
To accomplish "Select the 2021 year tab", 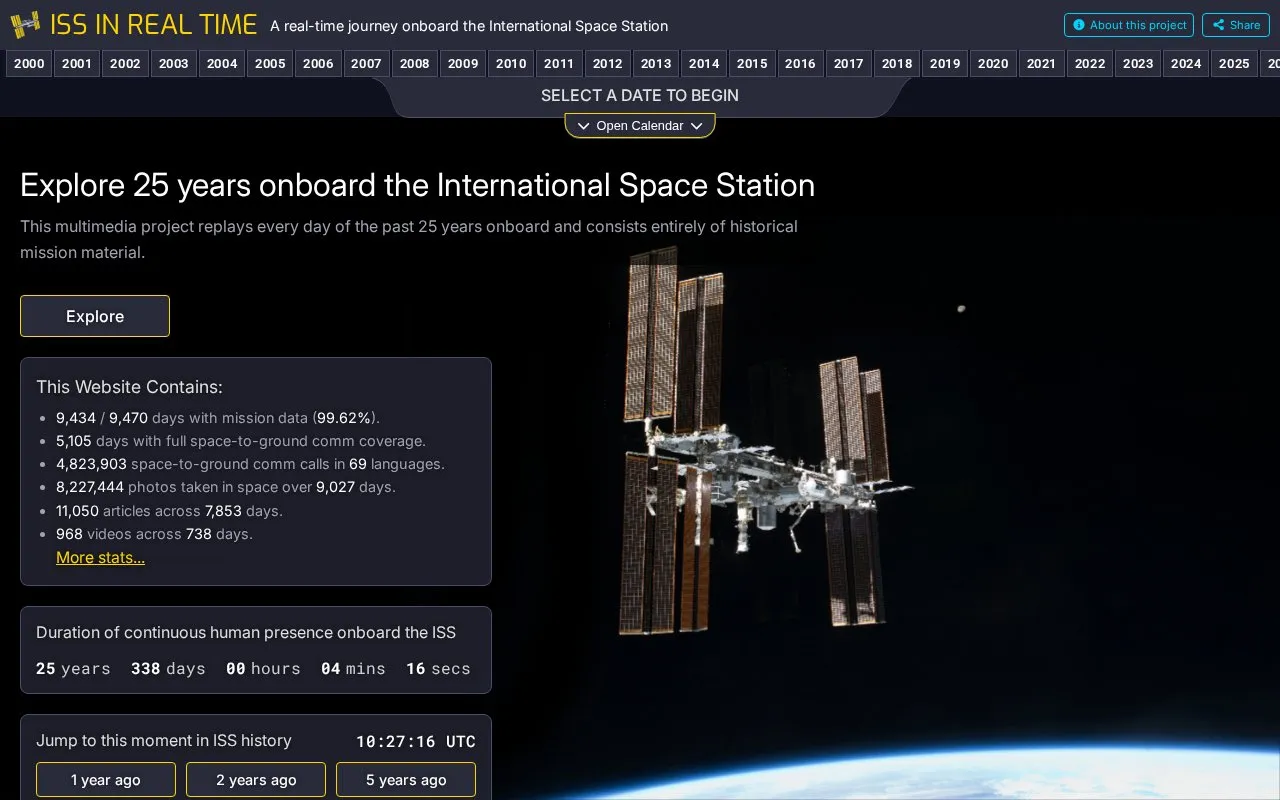I will 1041,63.
